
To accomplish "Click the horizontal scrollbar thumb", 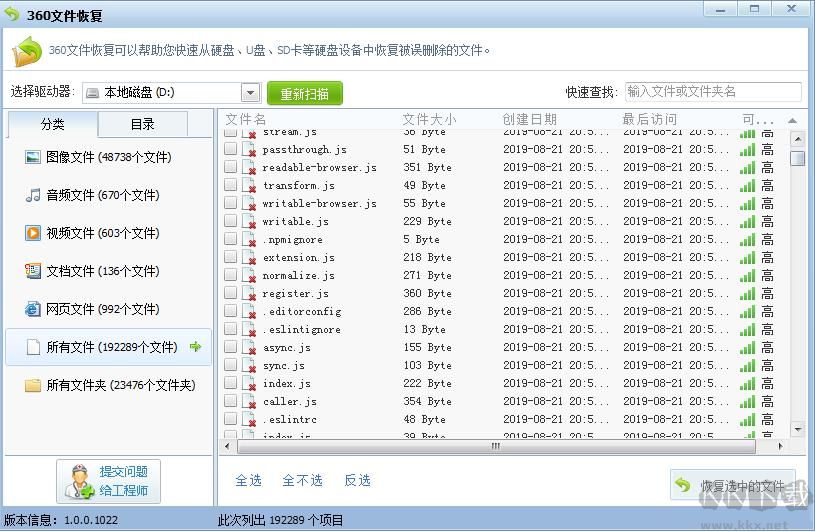I will [x=496, y=446].
